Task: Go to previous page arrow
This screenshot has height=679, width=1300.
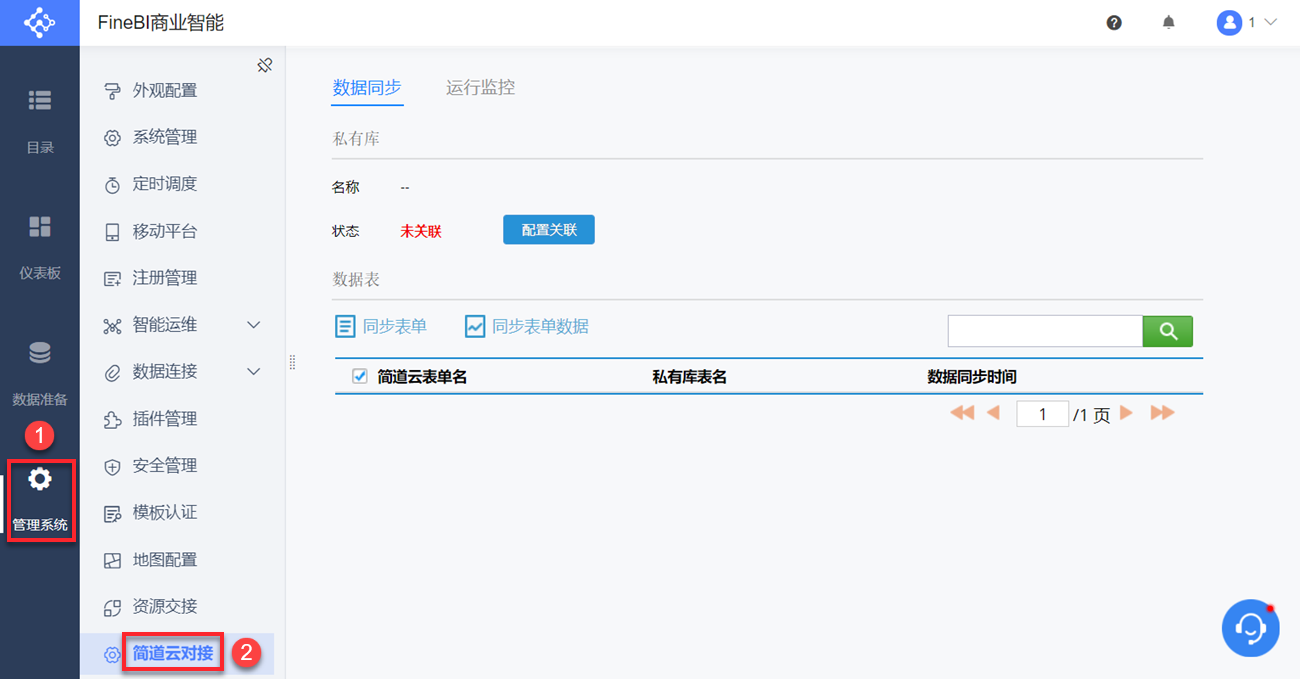Action: [993, 412]
